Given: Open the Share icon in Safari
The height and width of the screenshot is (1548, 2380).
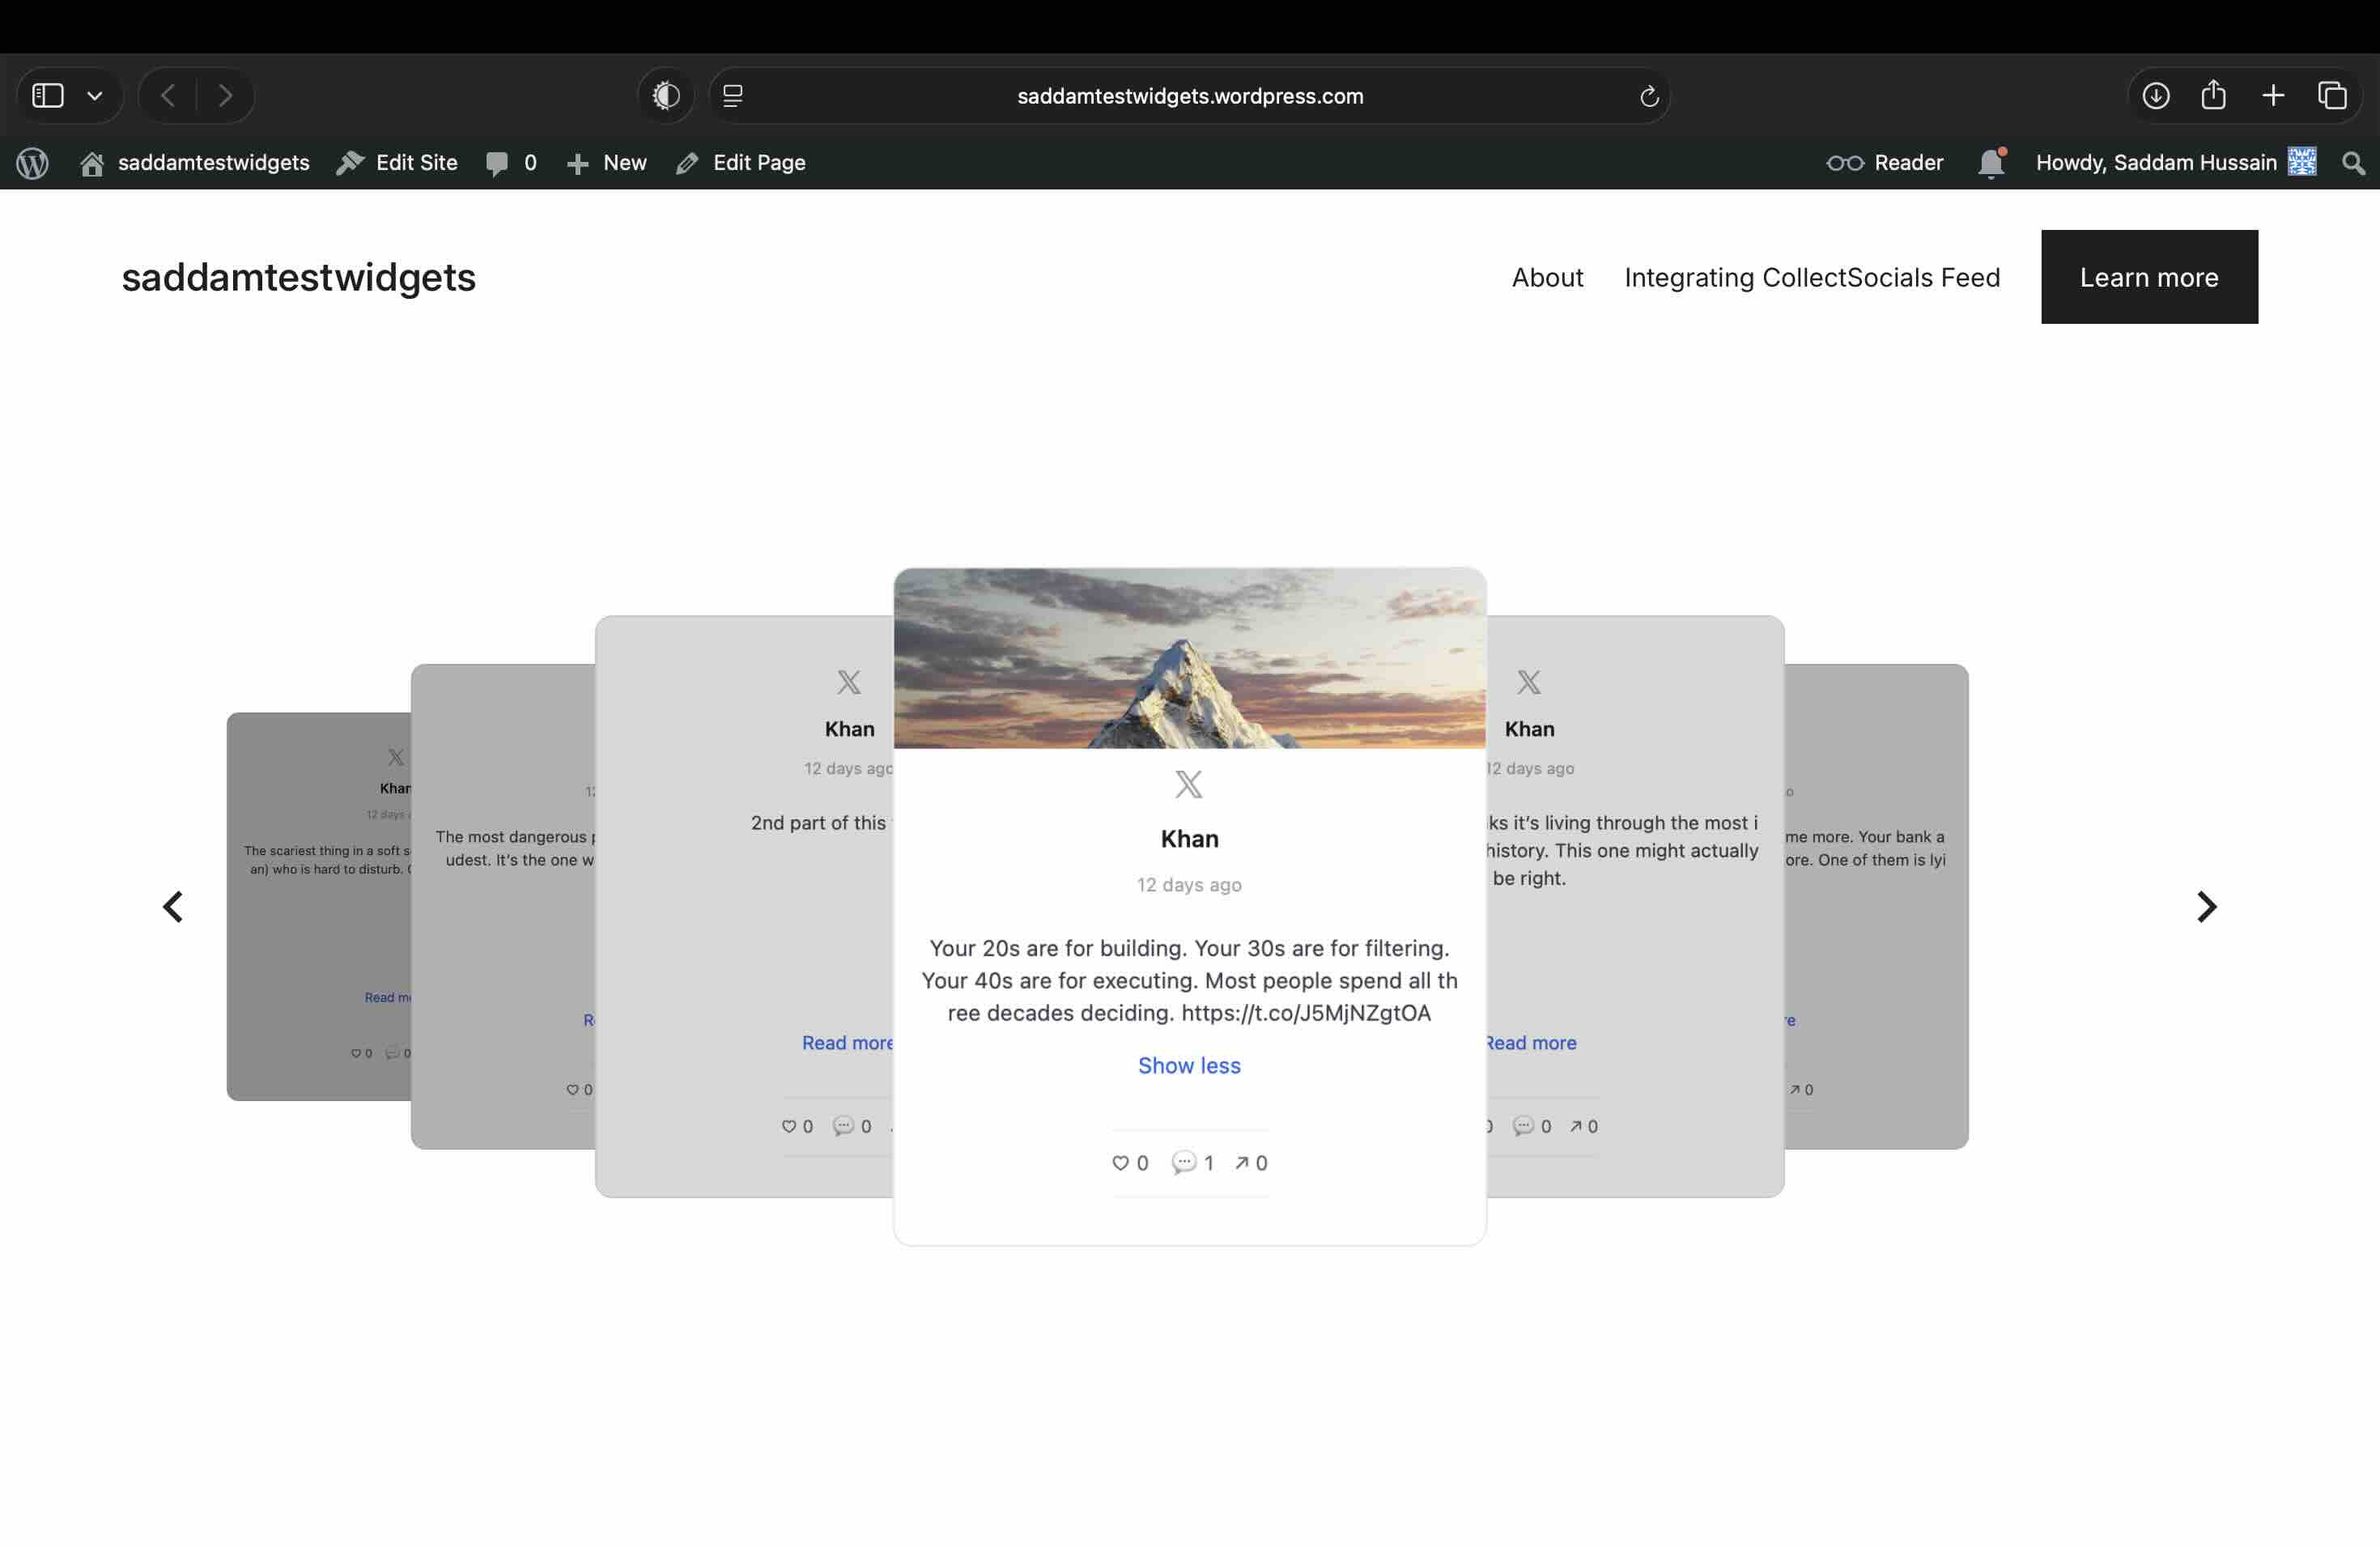Looking at the screenshot, I should (2214, 95).
